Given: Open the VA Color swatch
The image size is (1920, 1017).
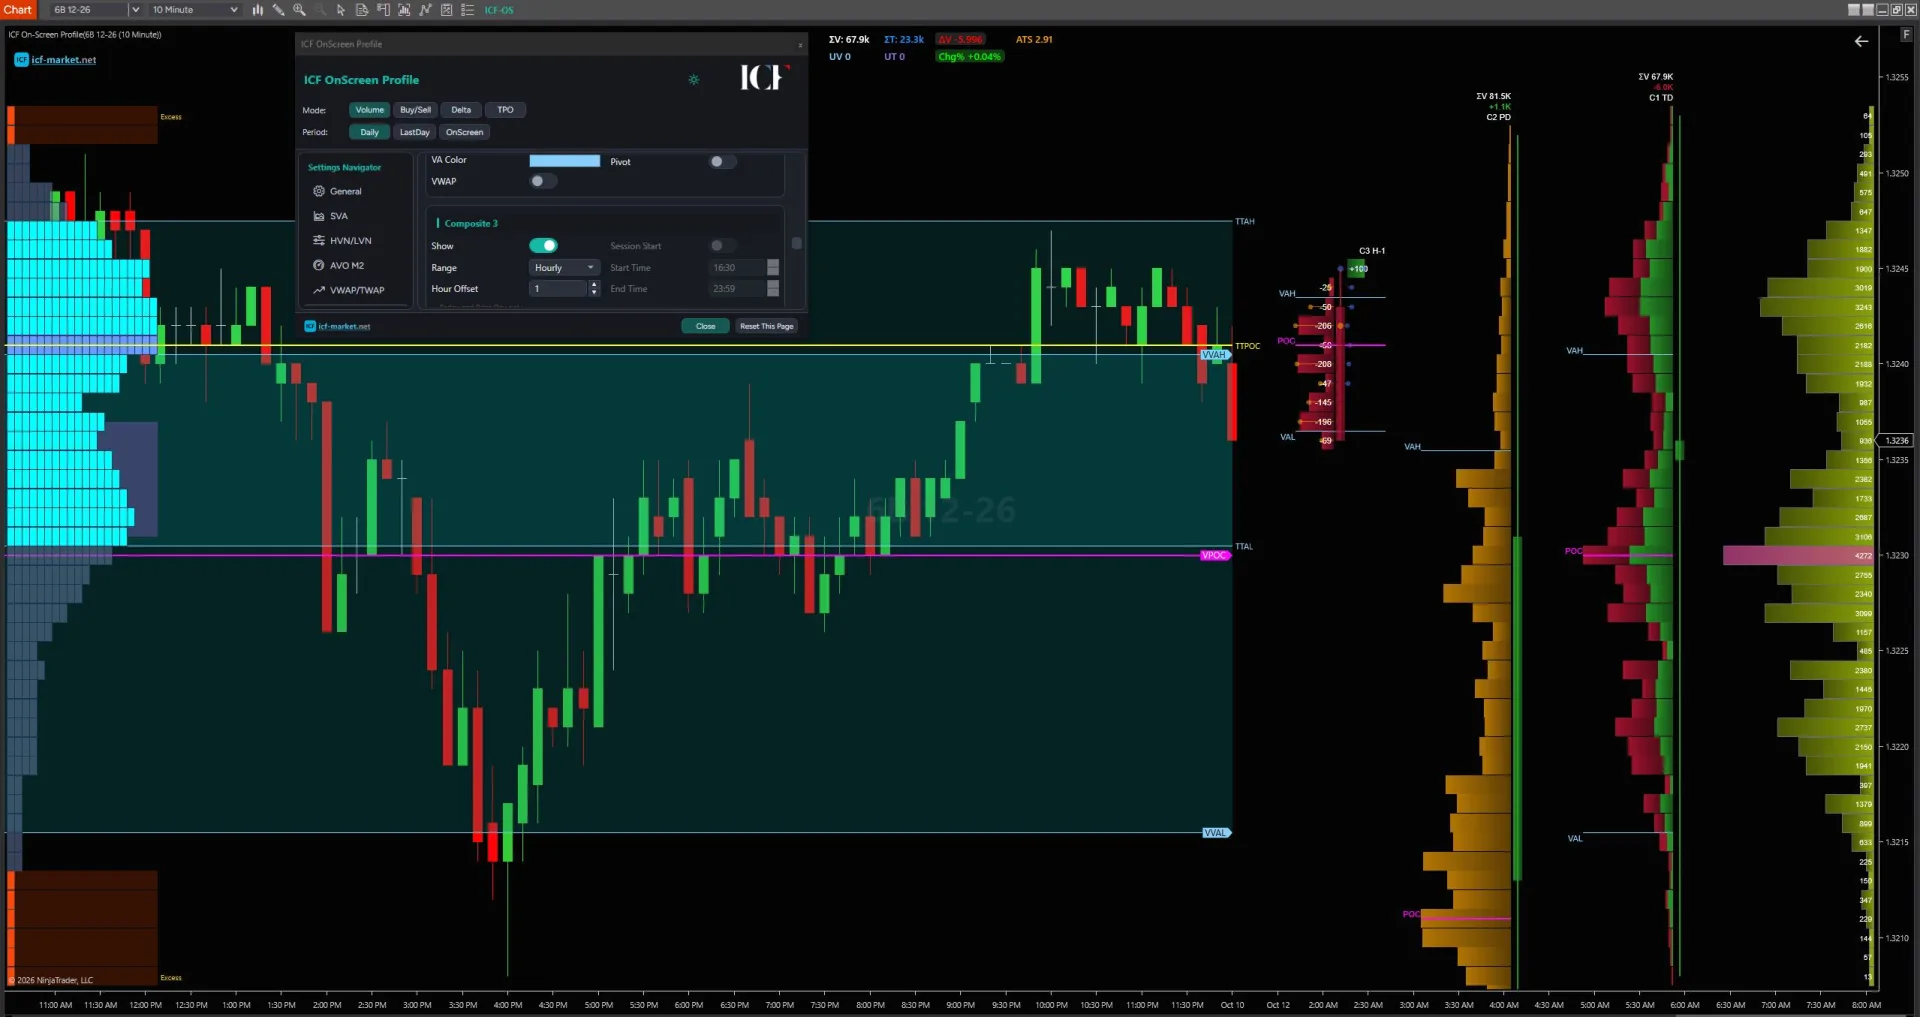Looking at the screenshot, I should coord(565,161).
